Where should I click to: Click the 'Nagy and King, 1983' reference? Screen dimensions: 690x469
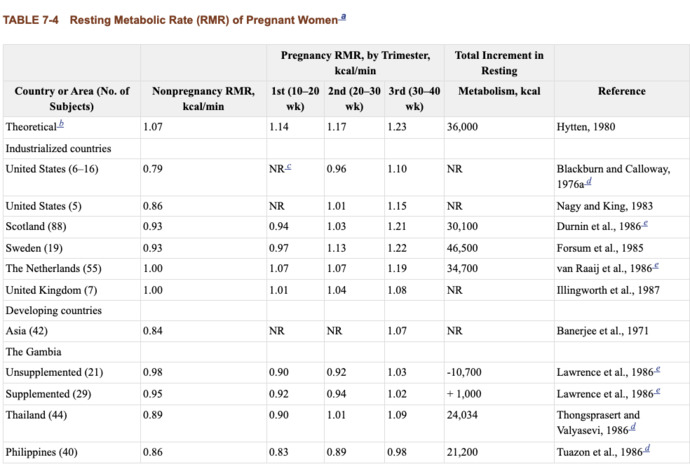(x=605, y=206)
